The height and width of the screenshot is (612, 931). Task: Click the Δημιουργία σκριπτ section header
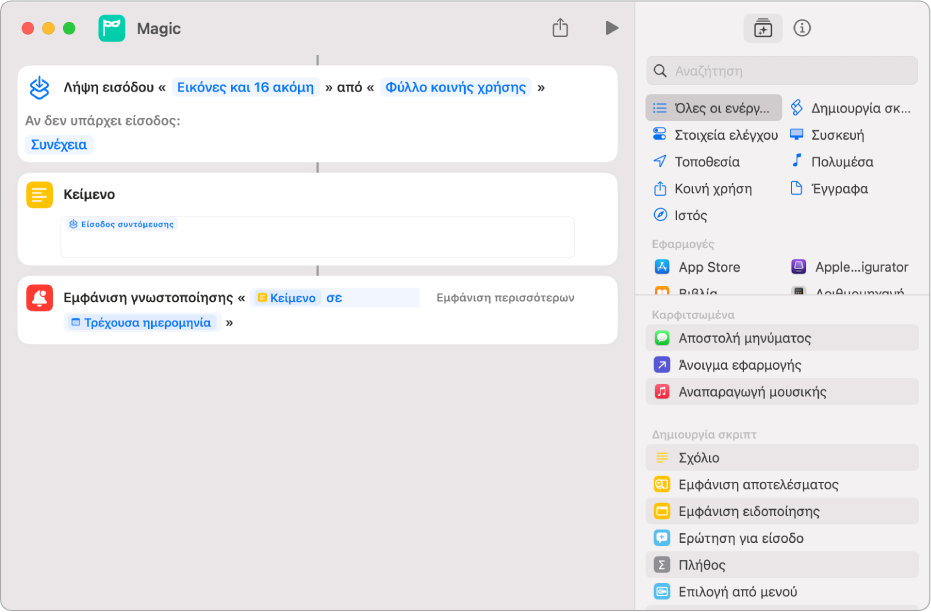(704, 435)
